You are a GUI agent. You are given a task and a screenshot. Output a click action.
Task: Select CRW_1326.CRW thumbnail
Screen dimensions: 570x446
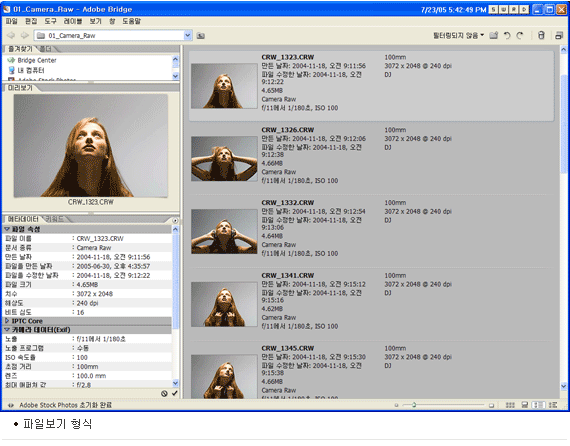point(224,159)
